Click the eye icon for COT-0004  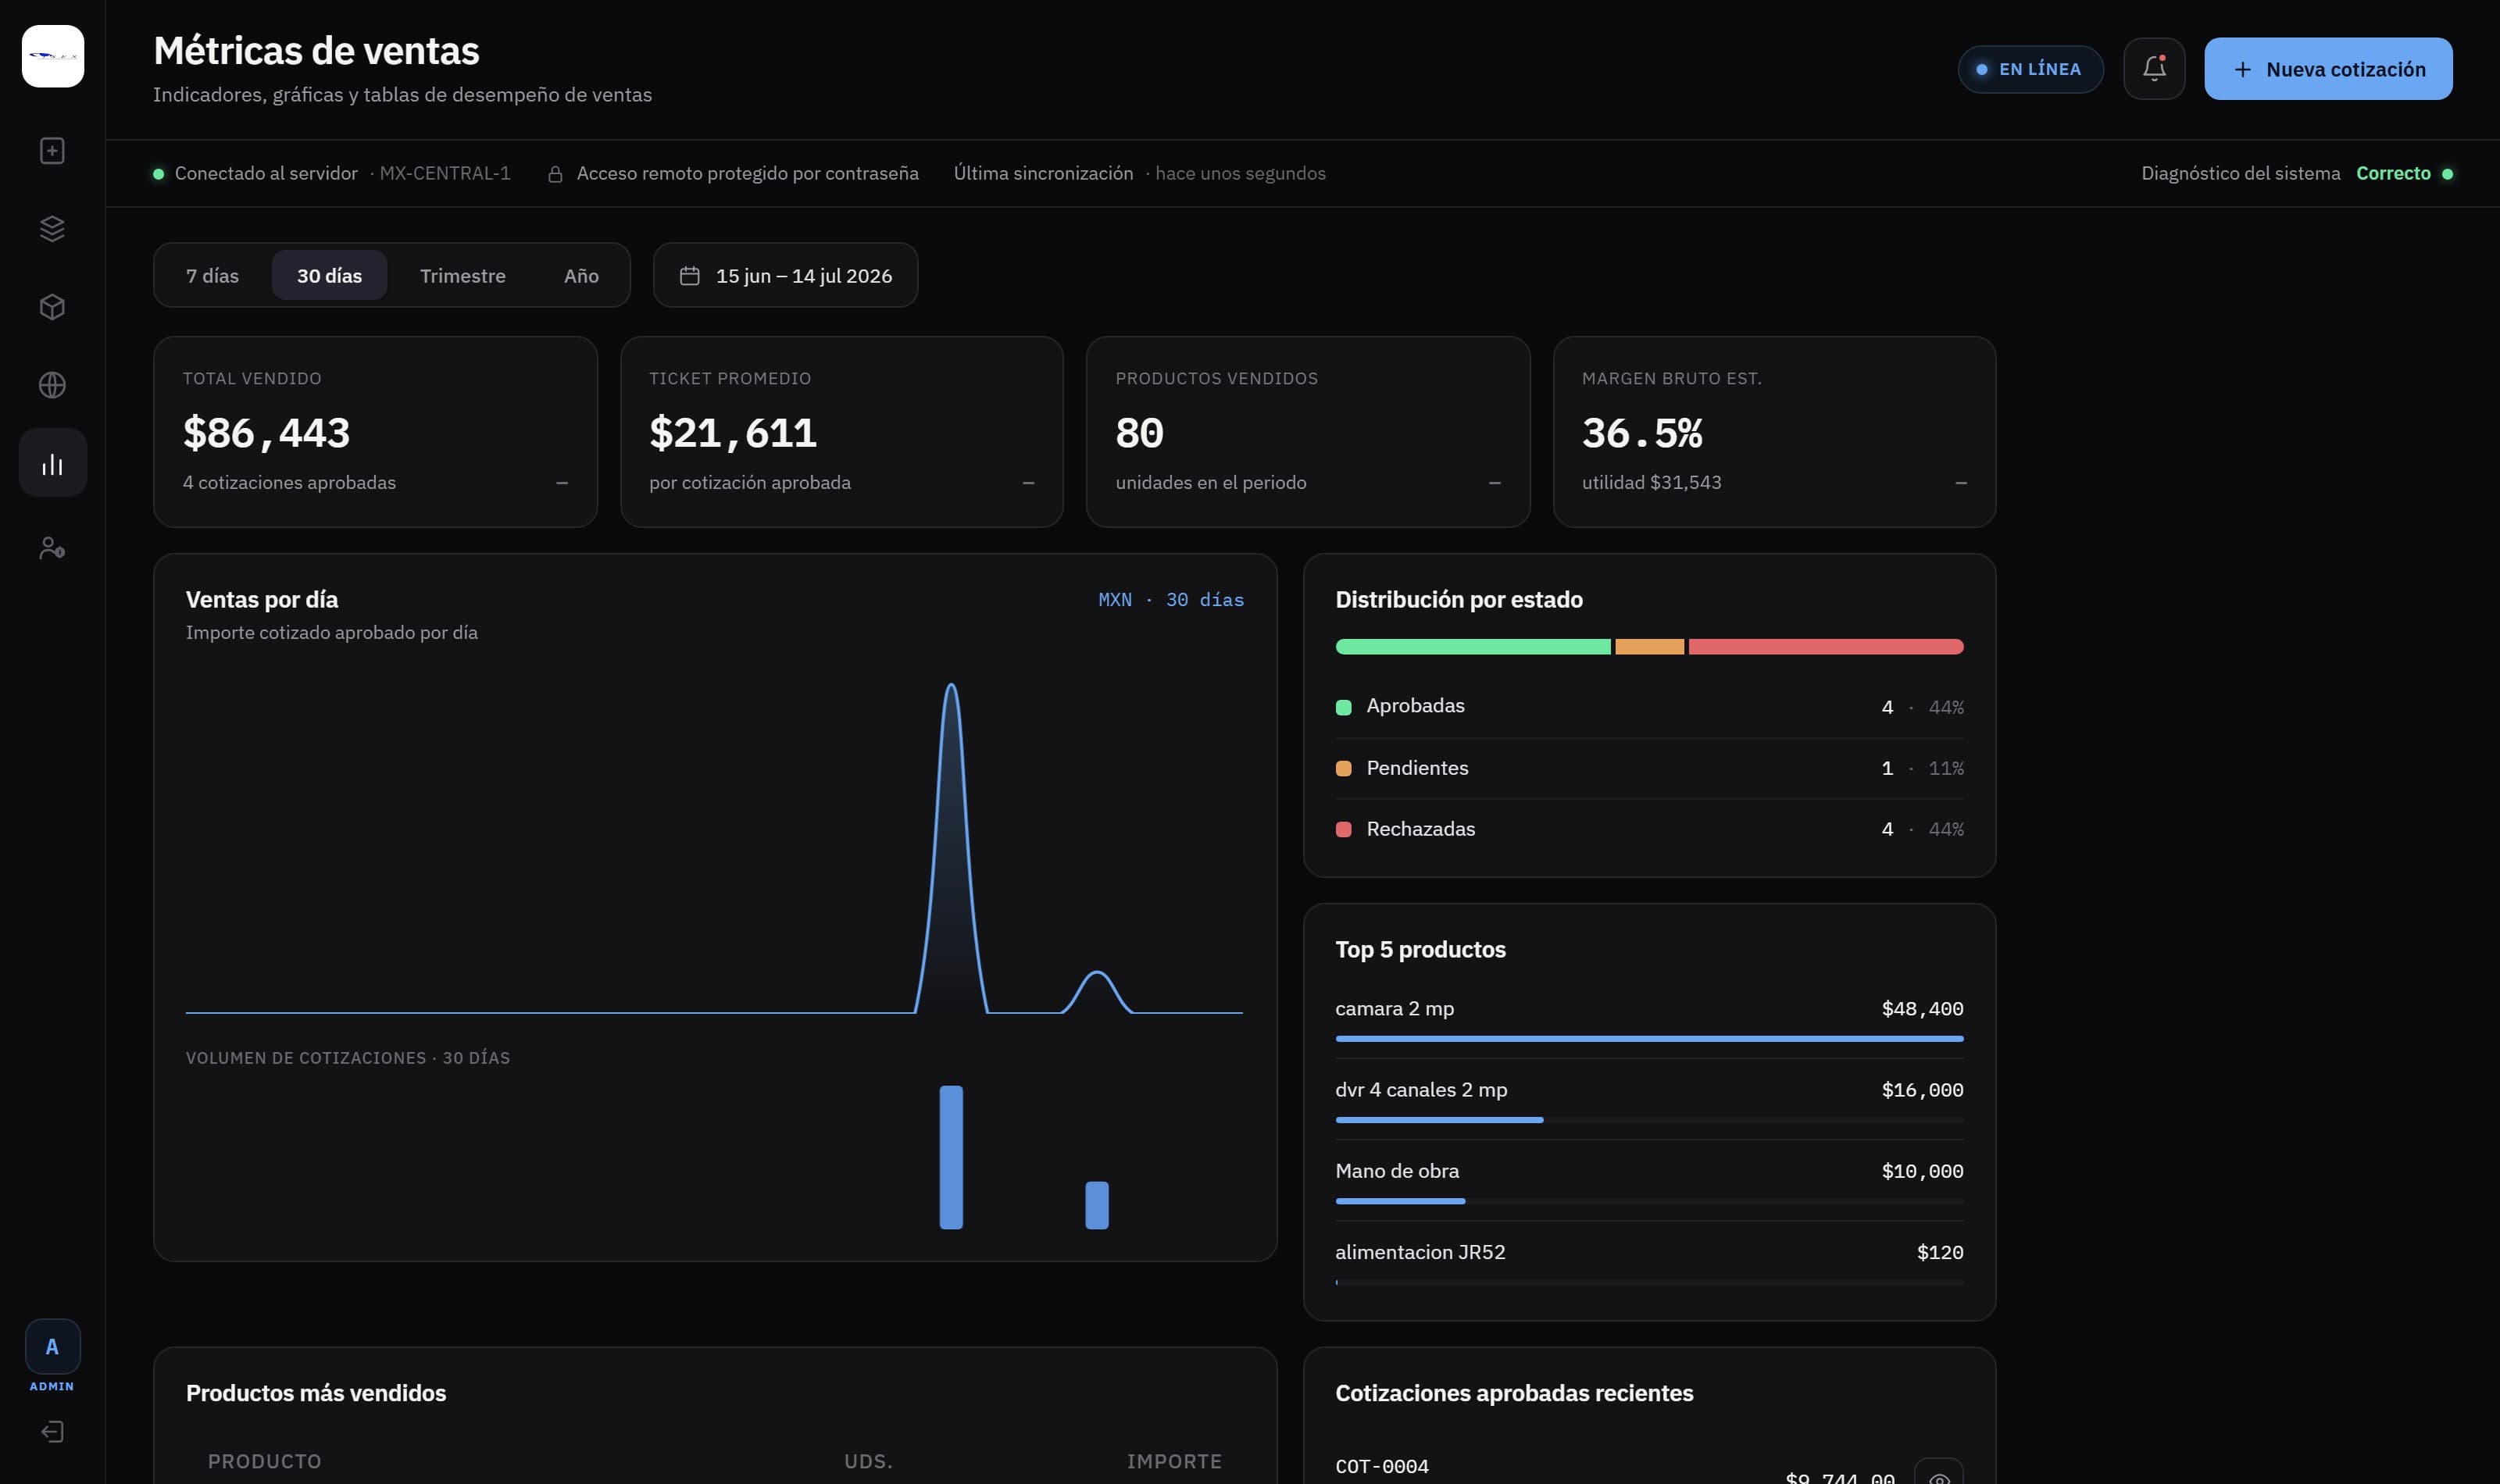click(1938, 1474)
